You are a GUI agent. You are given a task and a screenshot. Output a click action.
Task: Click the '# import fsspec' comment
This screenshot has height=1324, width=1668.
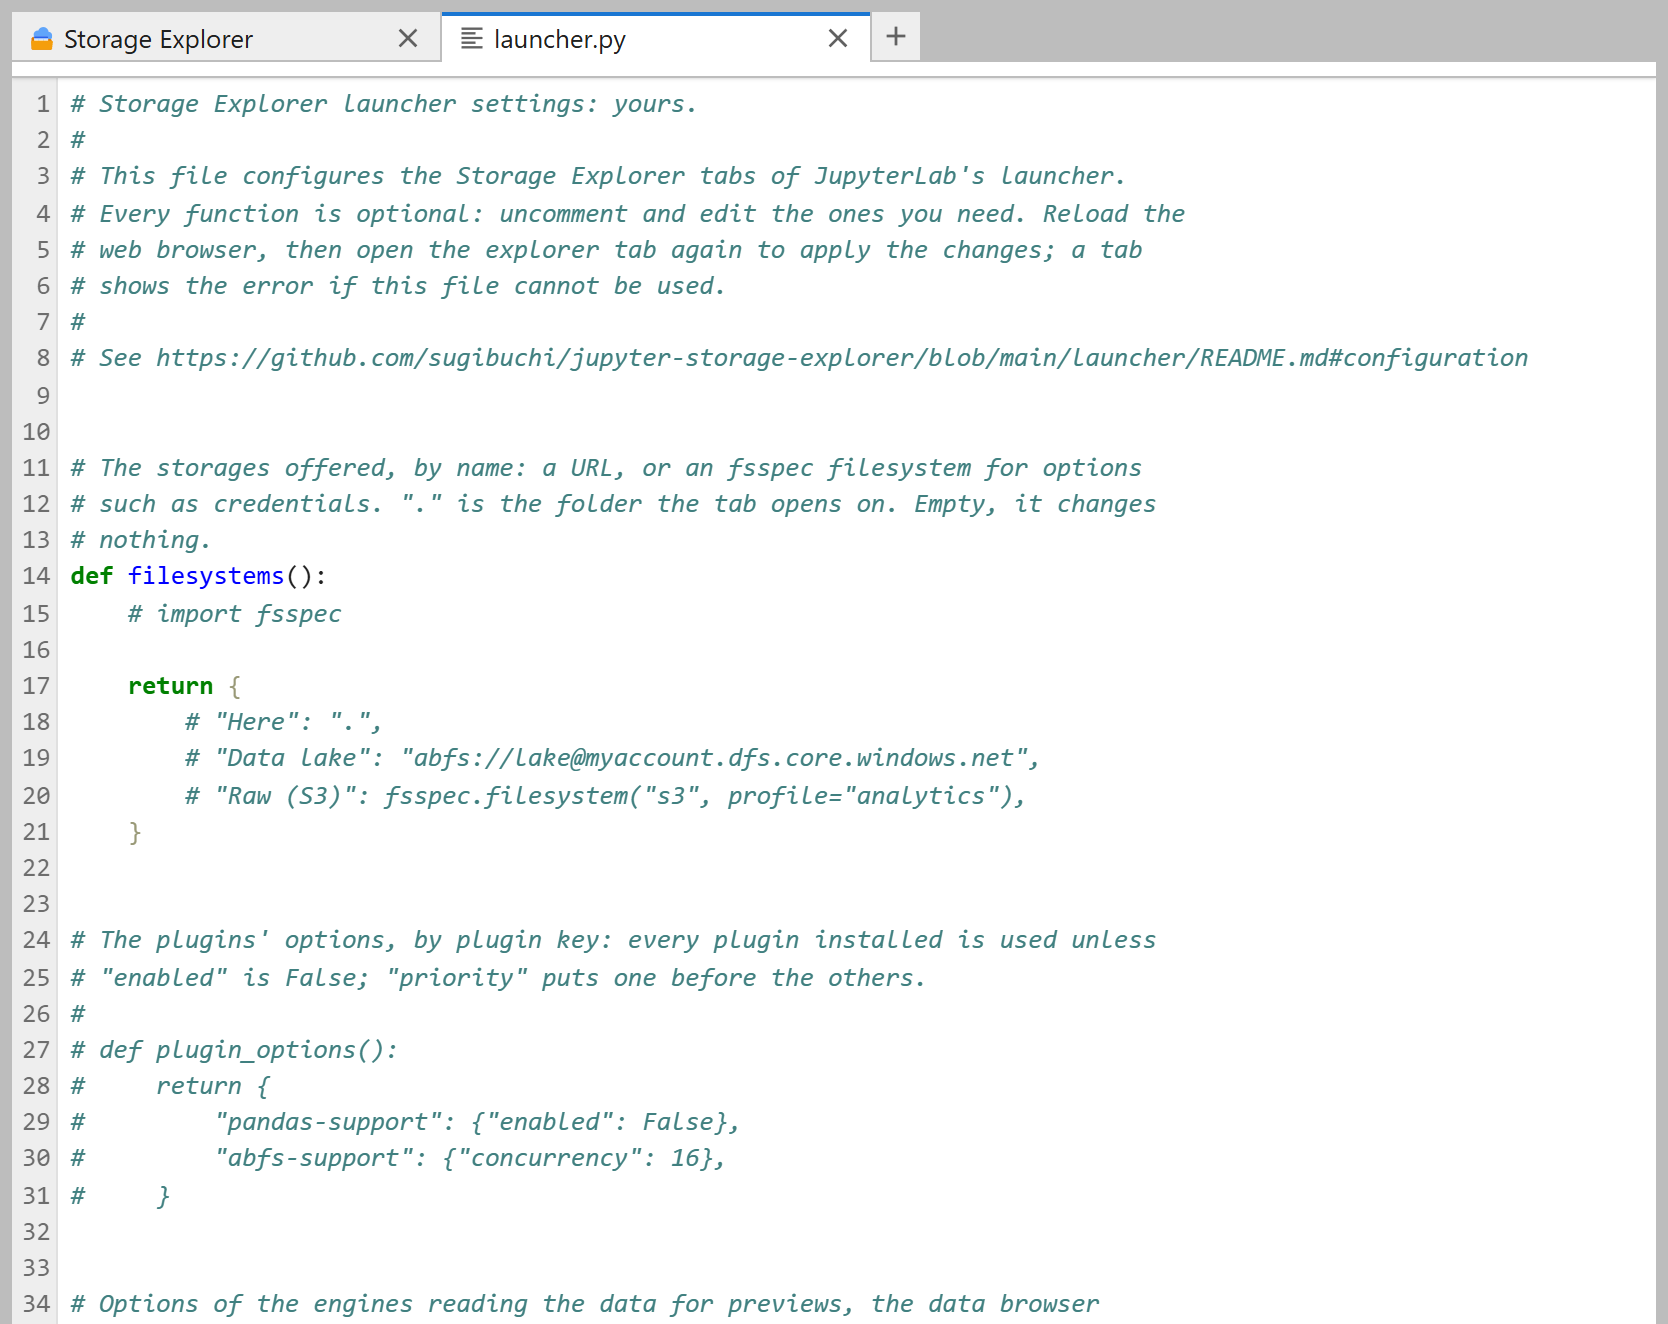(234, 614)
